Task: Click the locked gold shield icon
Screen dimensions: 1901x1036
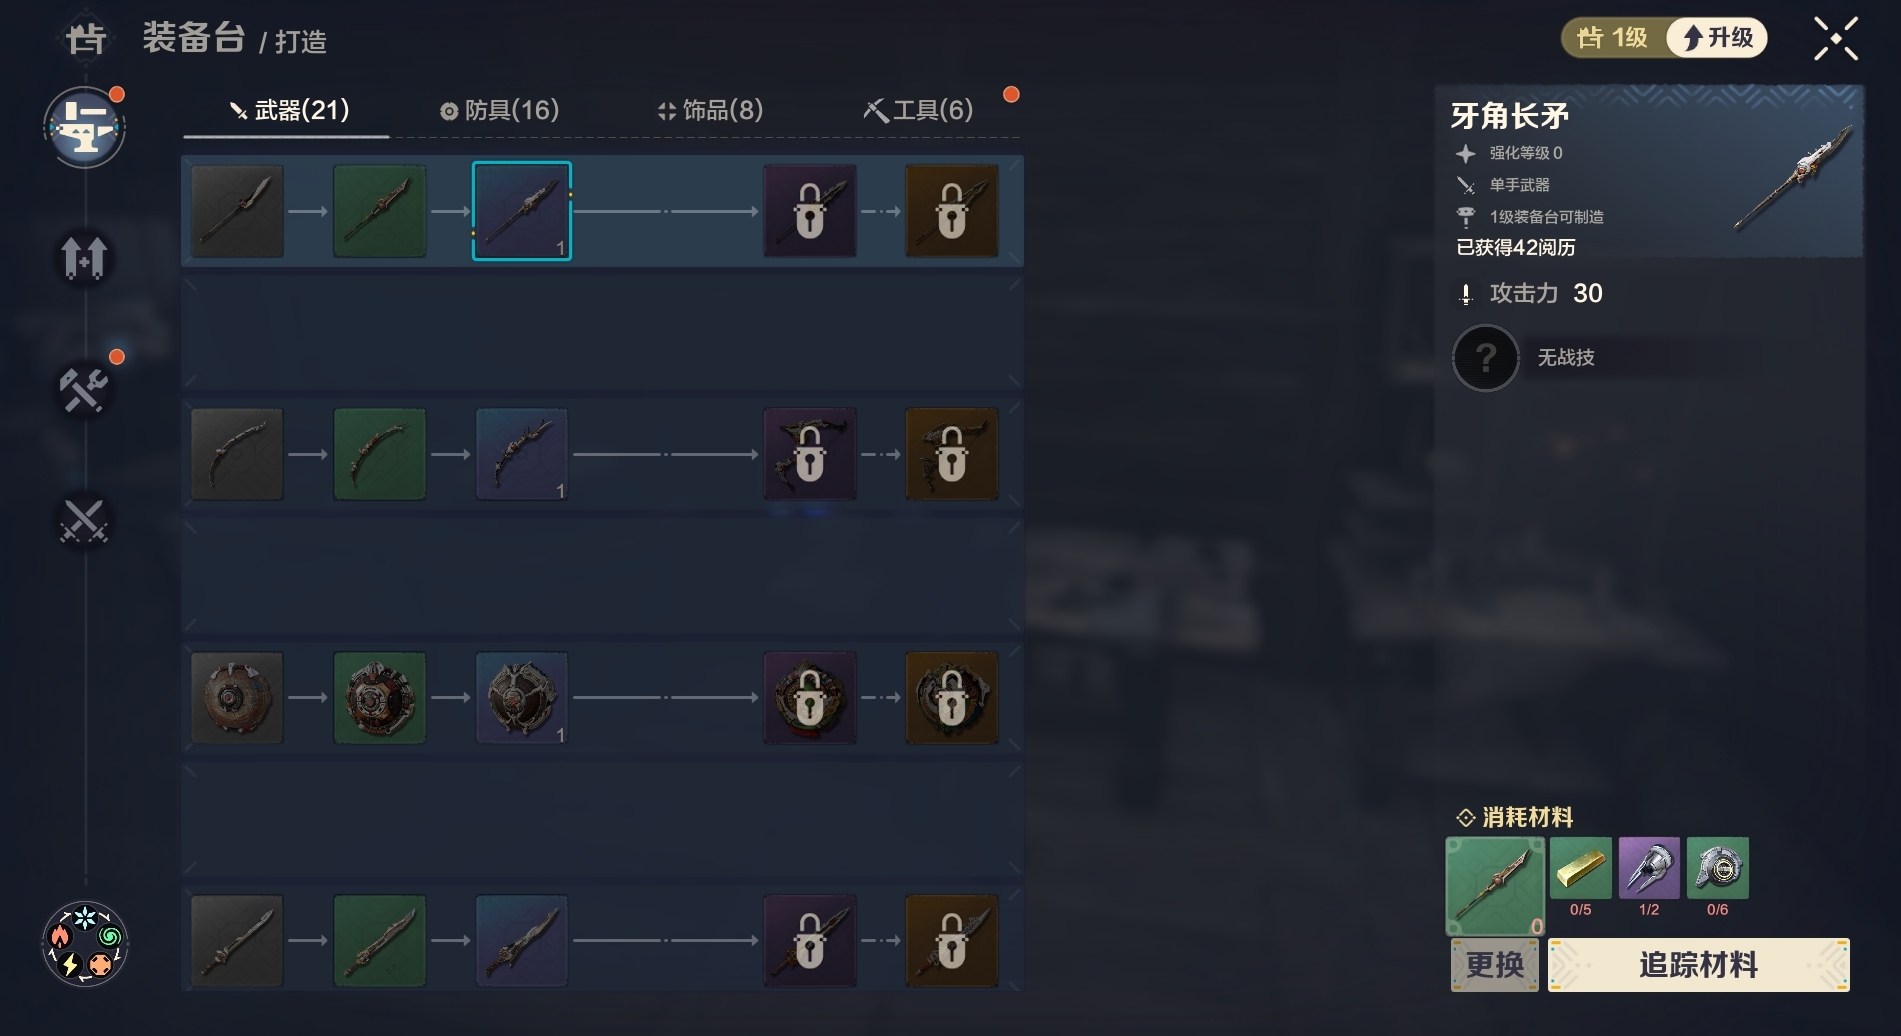Action: coord(951,697)
